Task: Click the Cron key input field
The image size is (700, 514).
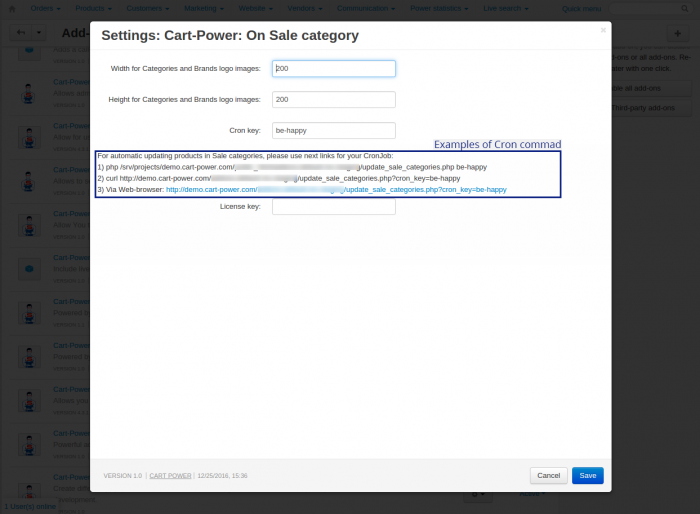Action: pyautogui.click(x=333, y=130)
